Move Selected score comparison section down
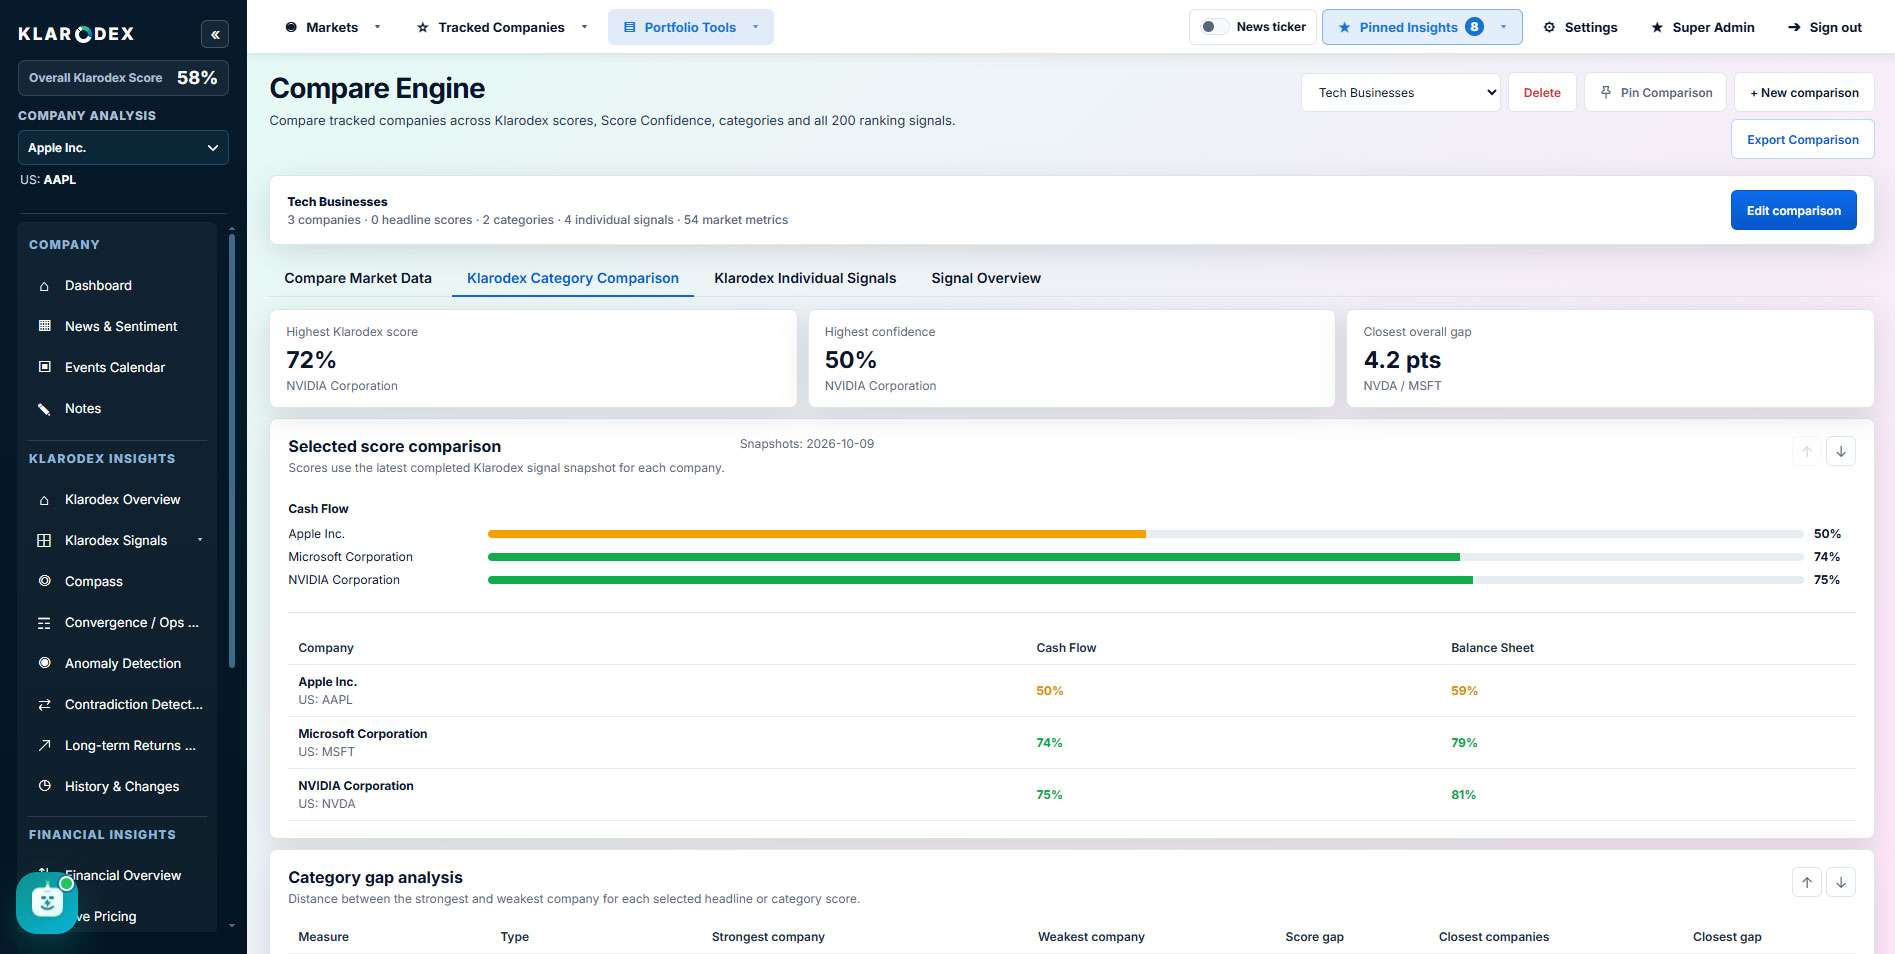 [x=1841, y=451]
